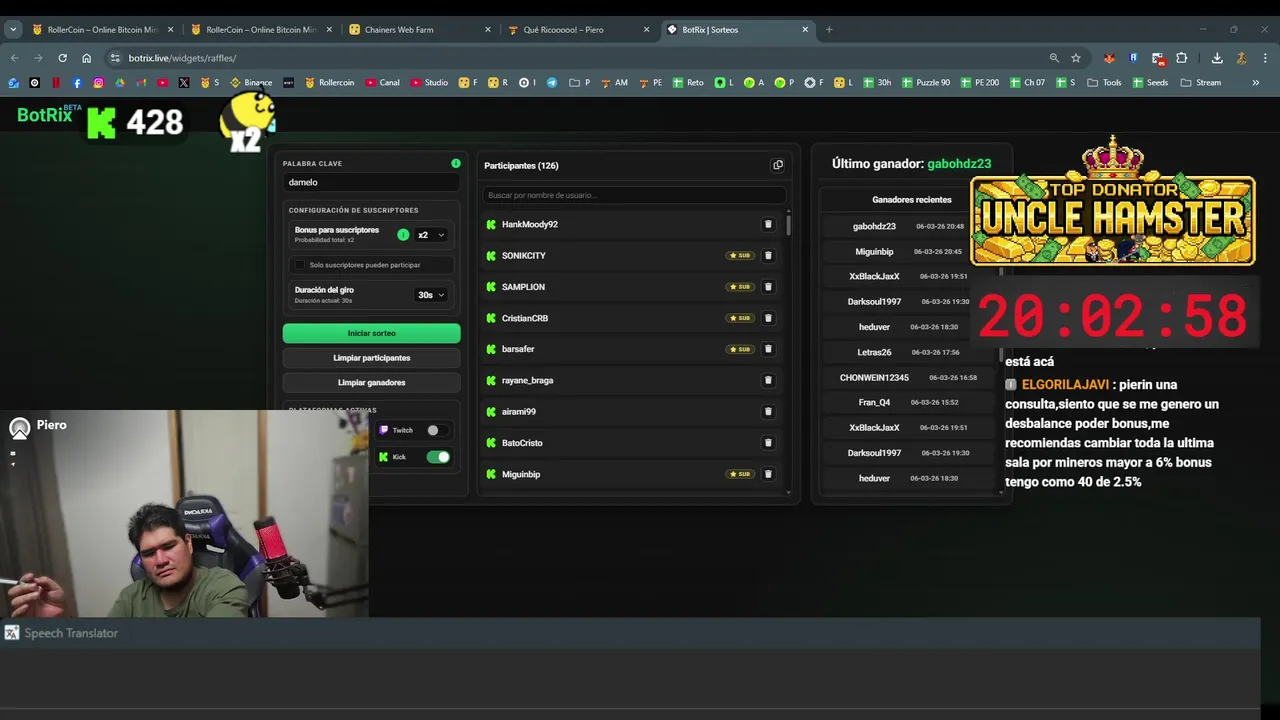Viewport: 1280px width, 720px height.
Task: Remove CristianCRB with the trash icon
Action: pos(768,318)
